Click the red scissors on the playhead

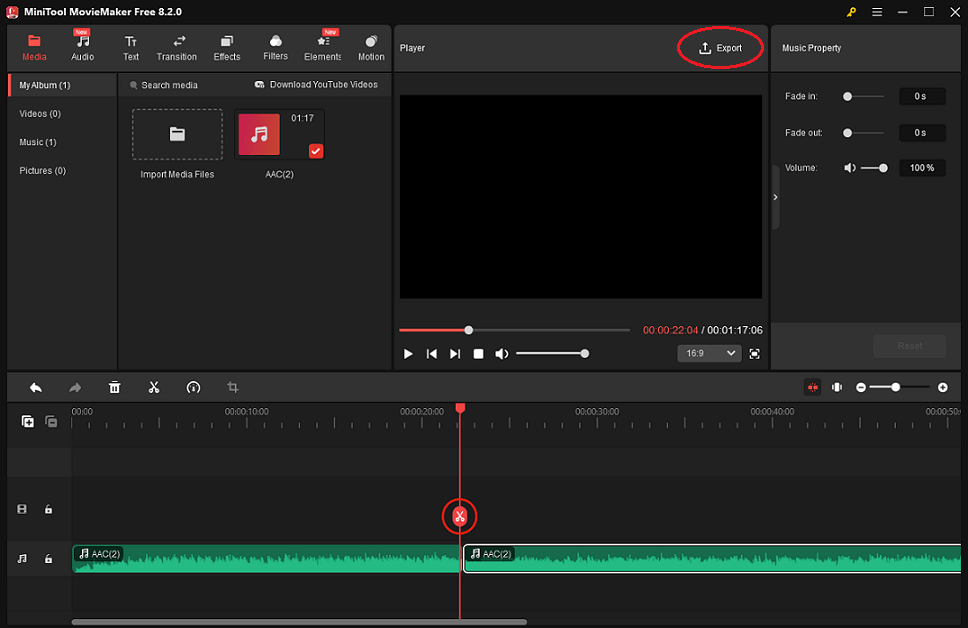[459, 516]
